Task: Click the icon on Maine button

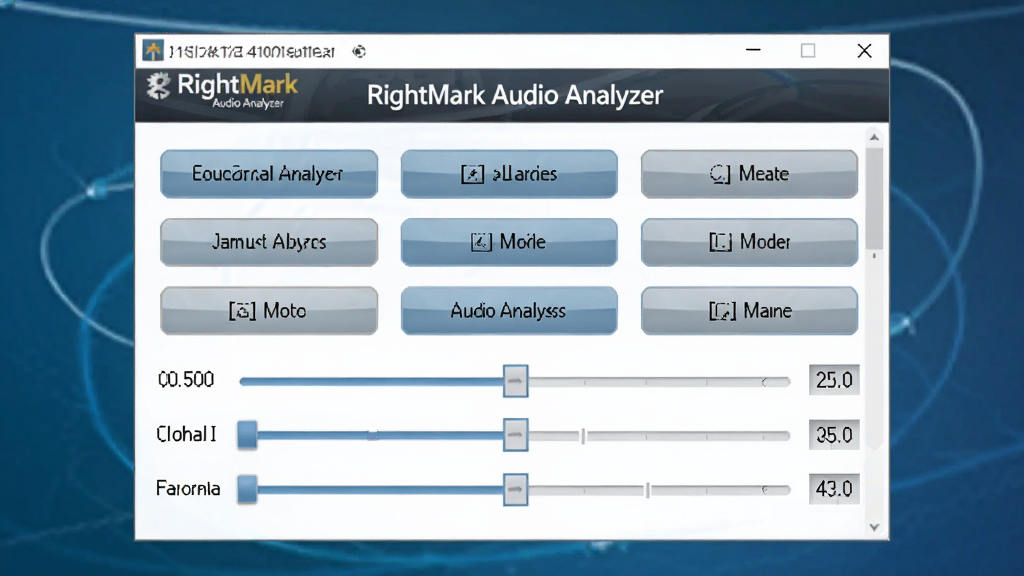Action: (722, 311)
